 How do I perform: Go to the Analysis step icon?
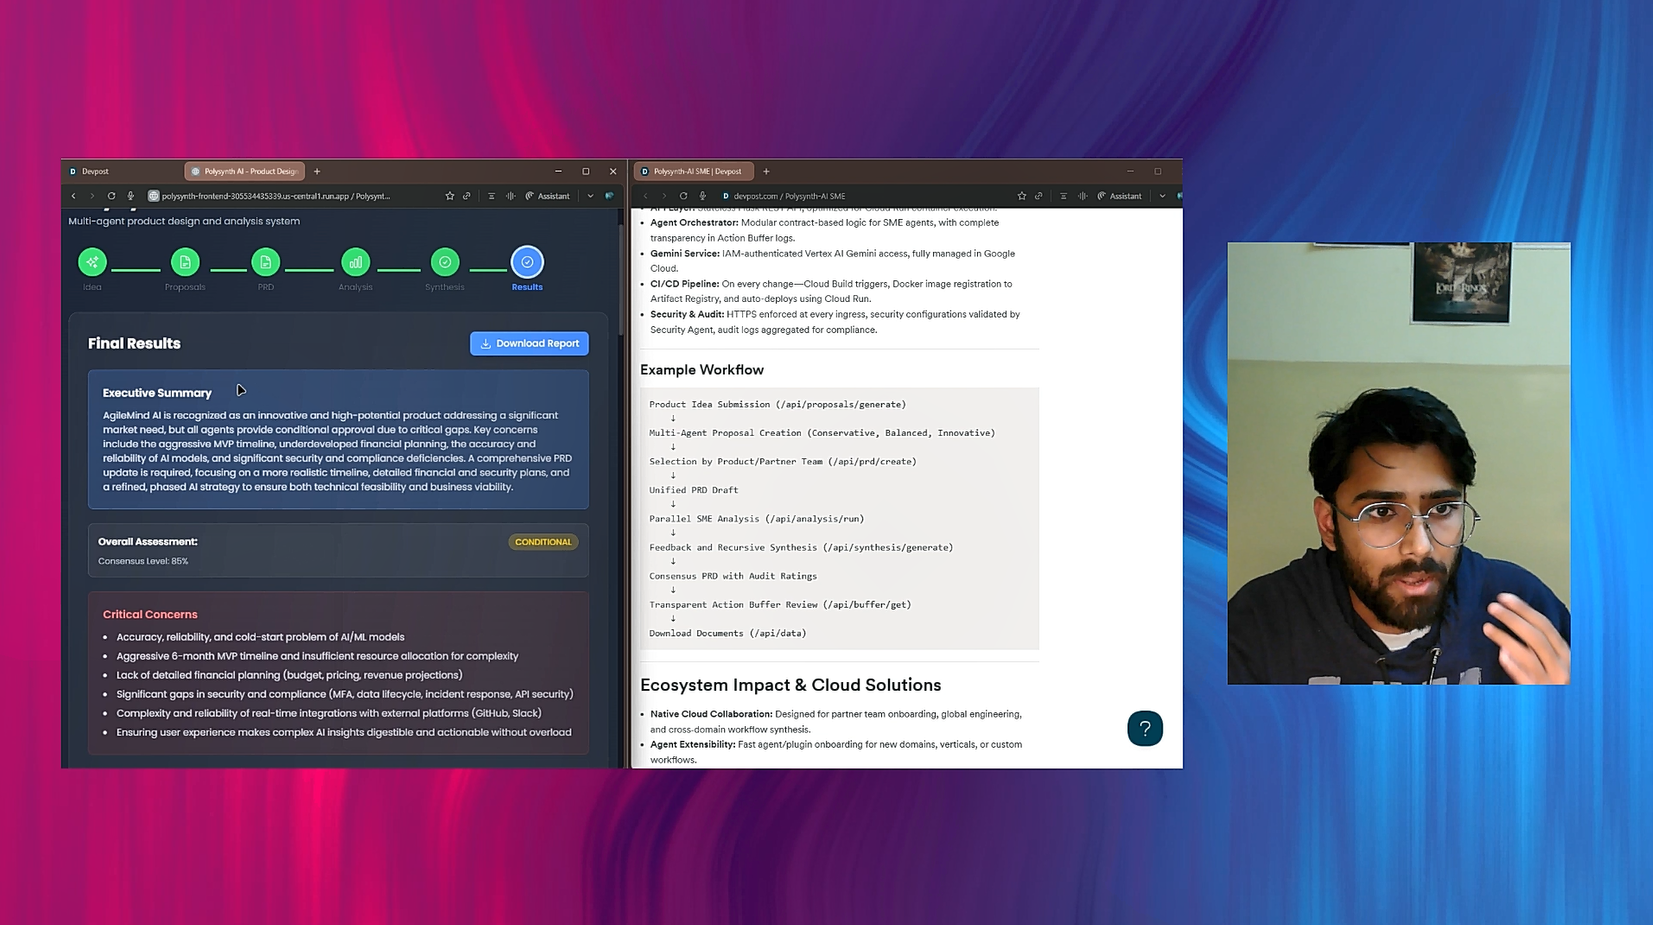[355, 262]
